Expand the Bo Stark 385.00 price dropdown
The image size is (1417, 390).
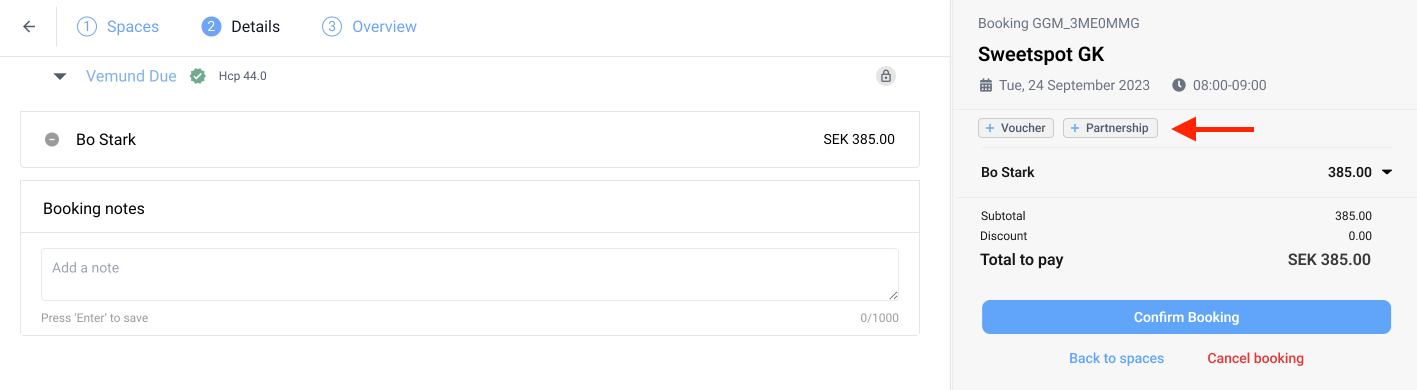(x=1387, y=172)
